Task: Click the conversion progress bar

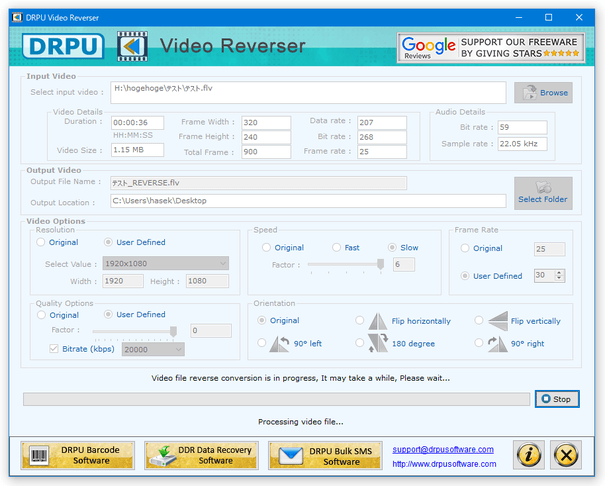Action: click(276, 400)
